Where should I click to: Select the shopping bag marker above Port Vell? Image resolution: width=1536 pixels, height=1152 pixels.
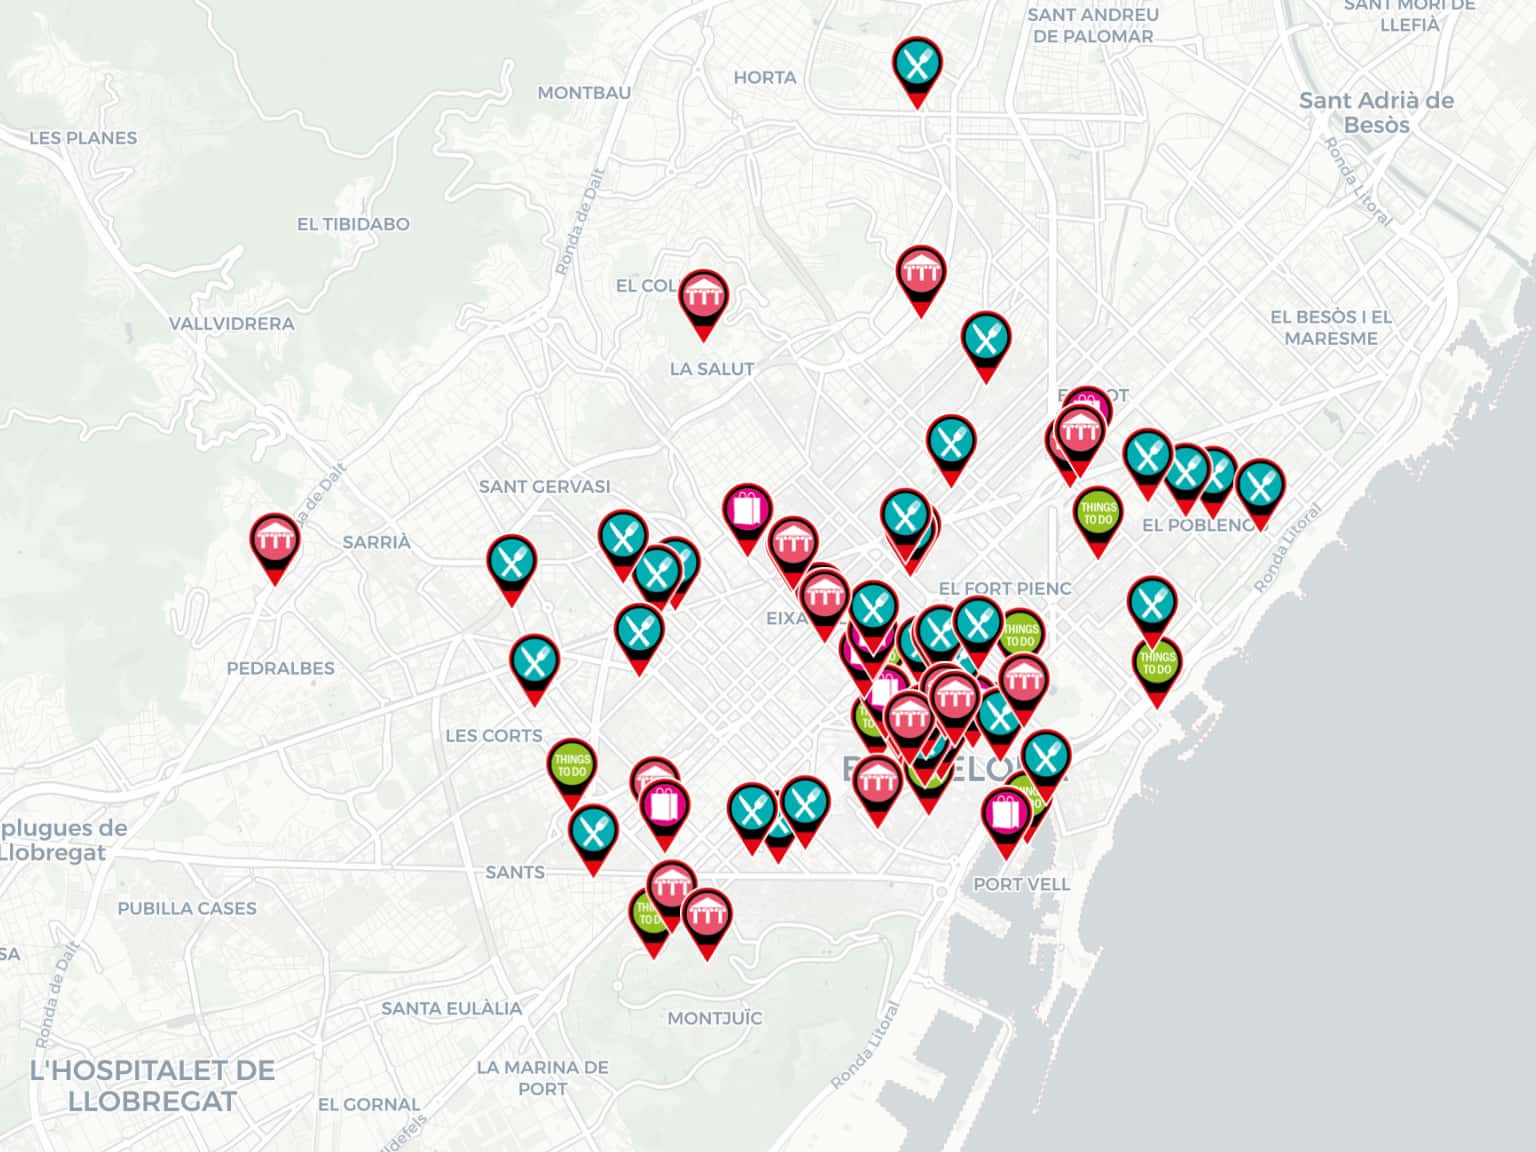[x=1005, y=815]
